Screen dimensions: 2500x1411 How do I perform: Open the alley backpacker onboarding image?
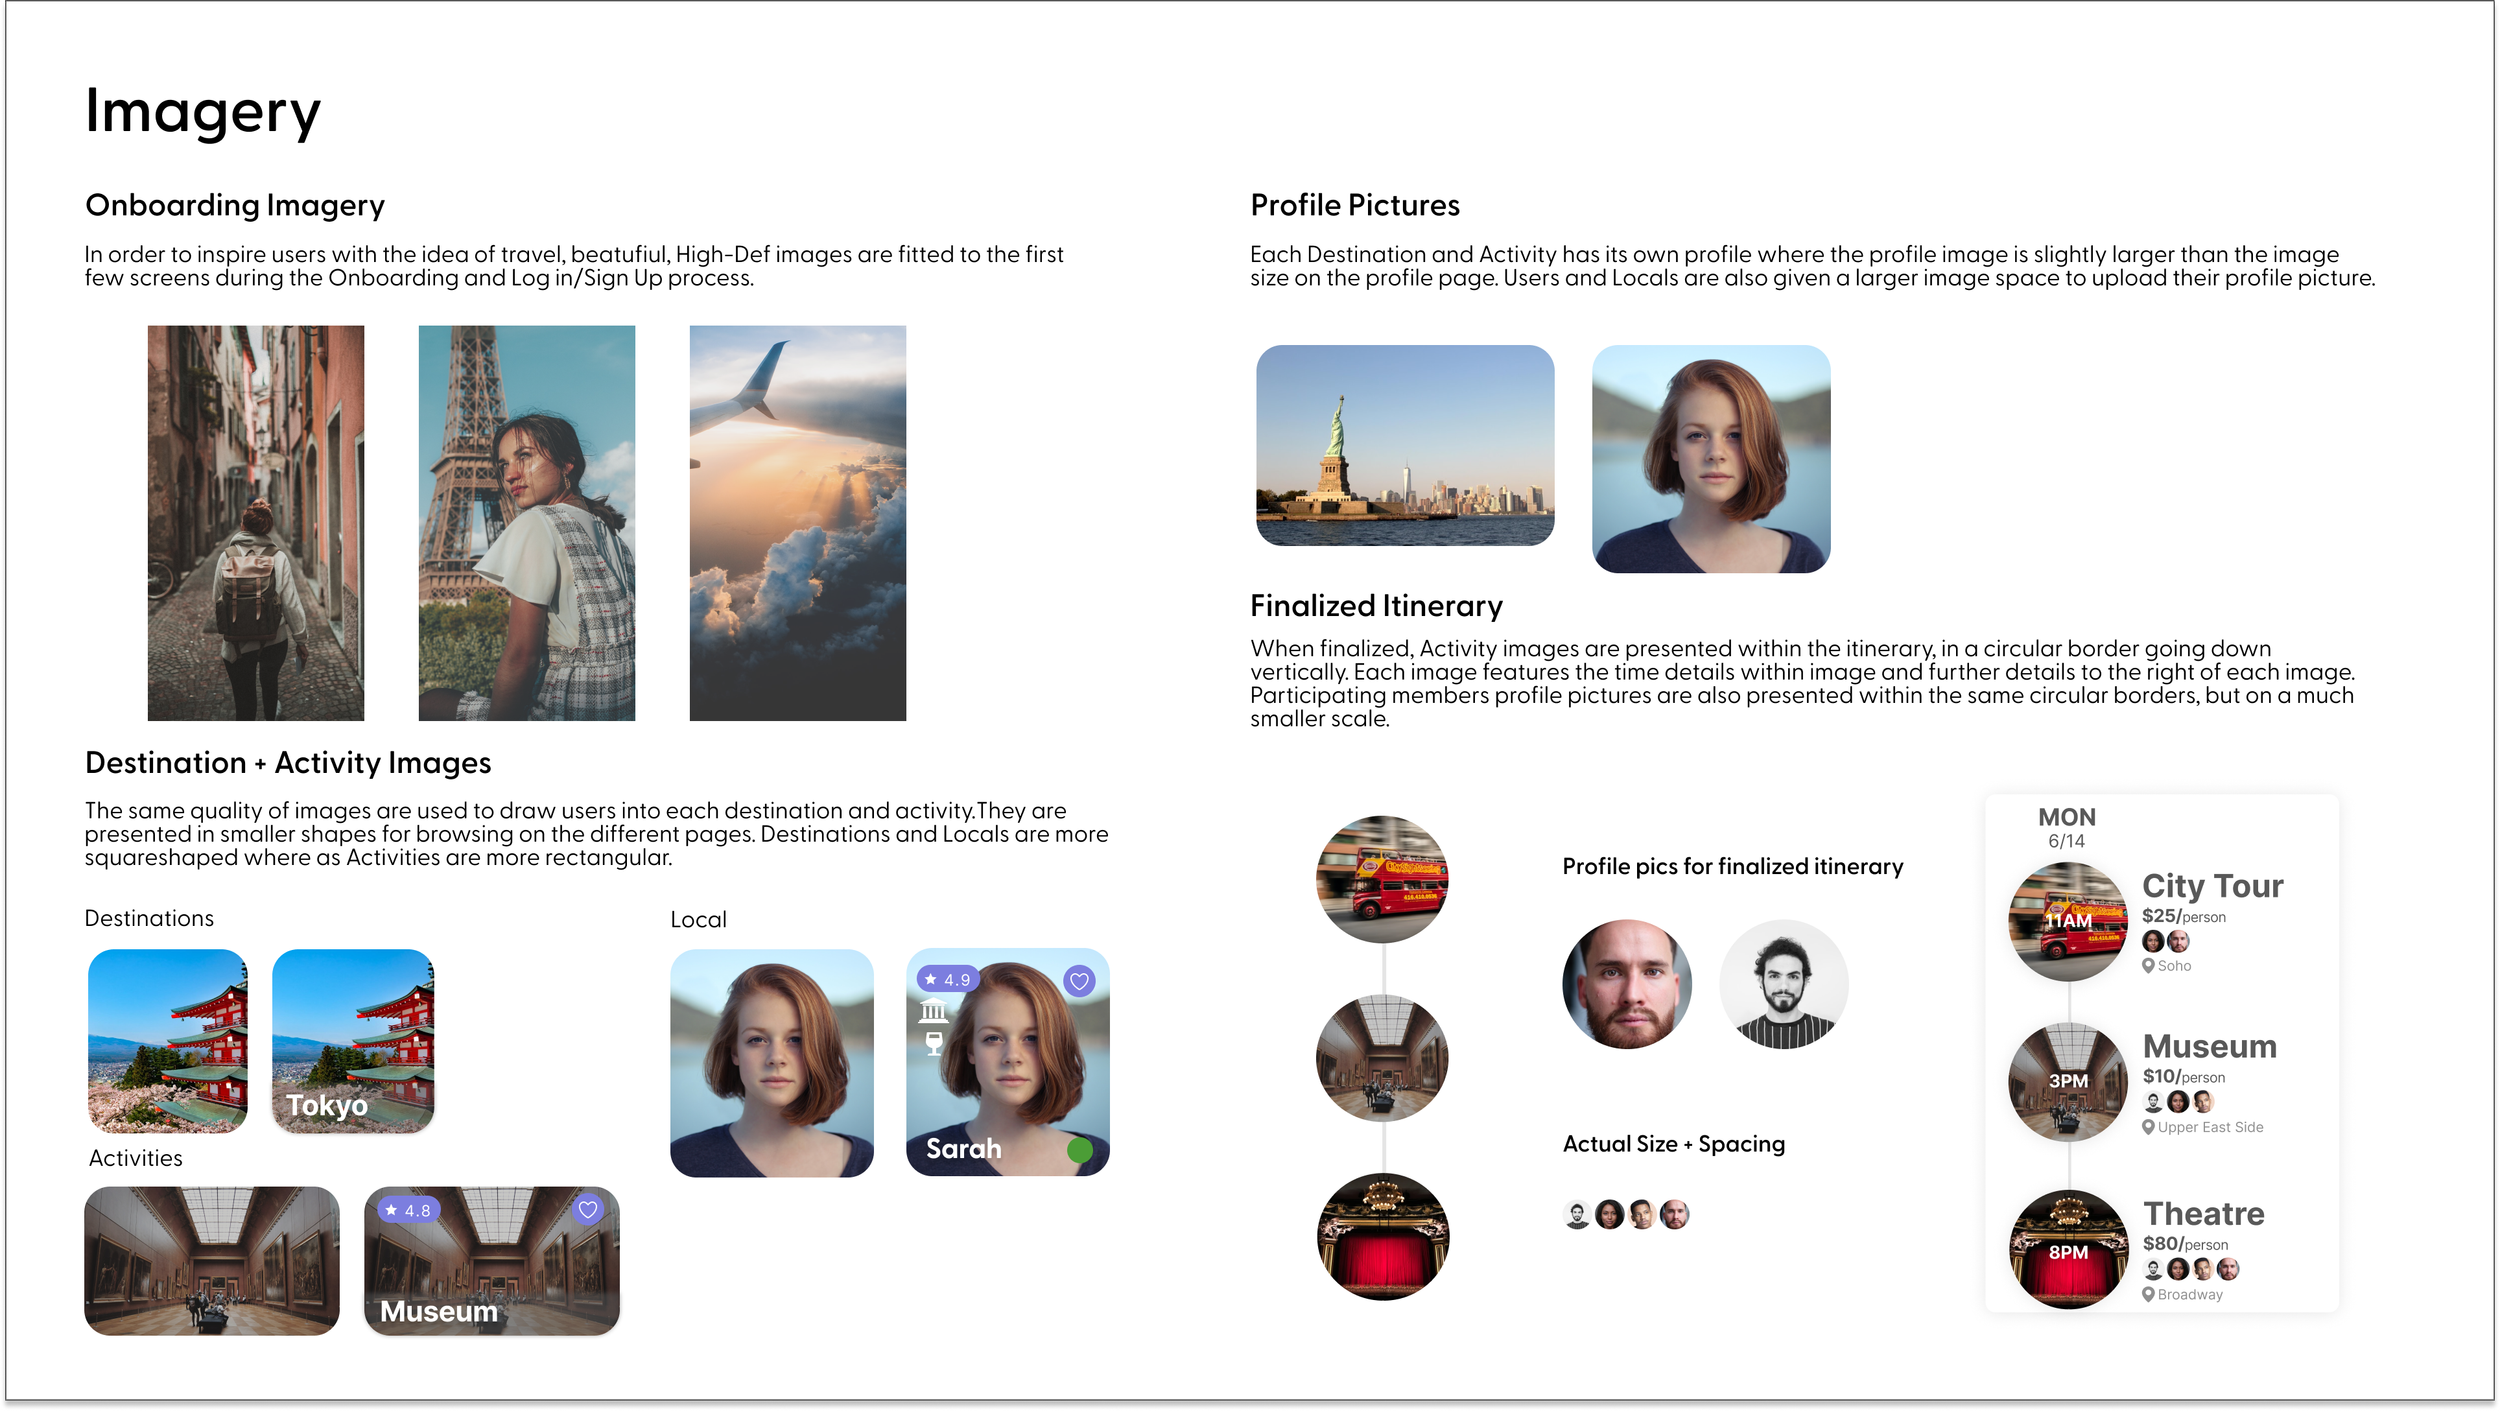pyautogui.click(x=256, y=523)
